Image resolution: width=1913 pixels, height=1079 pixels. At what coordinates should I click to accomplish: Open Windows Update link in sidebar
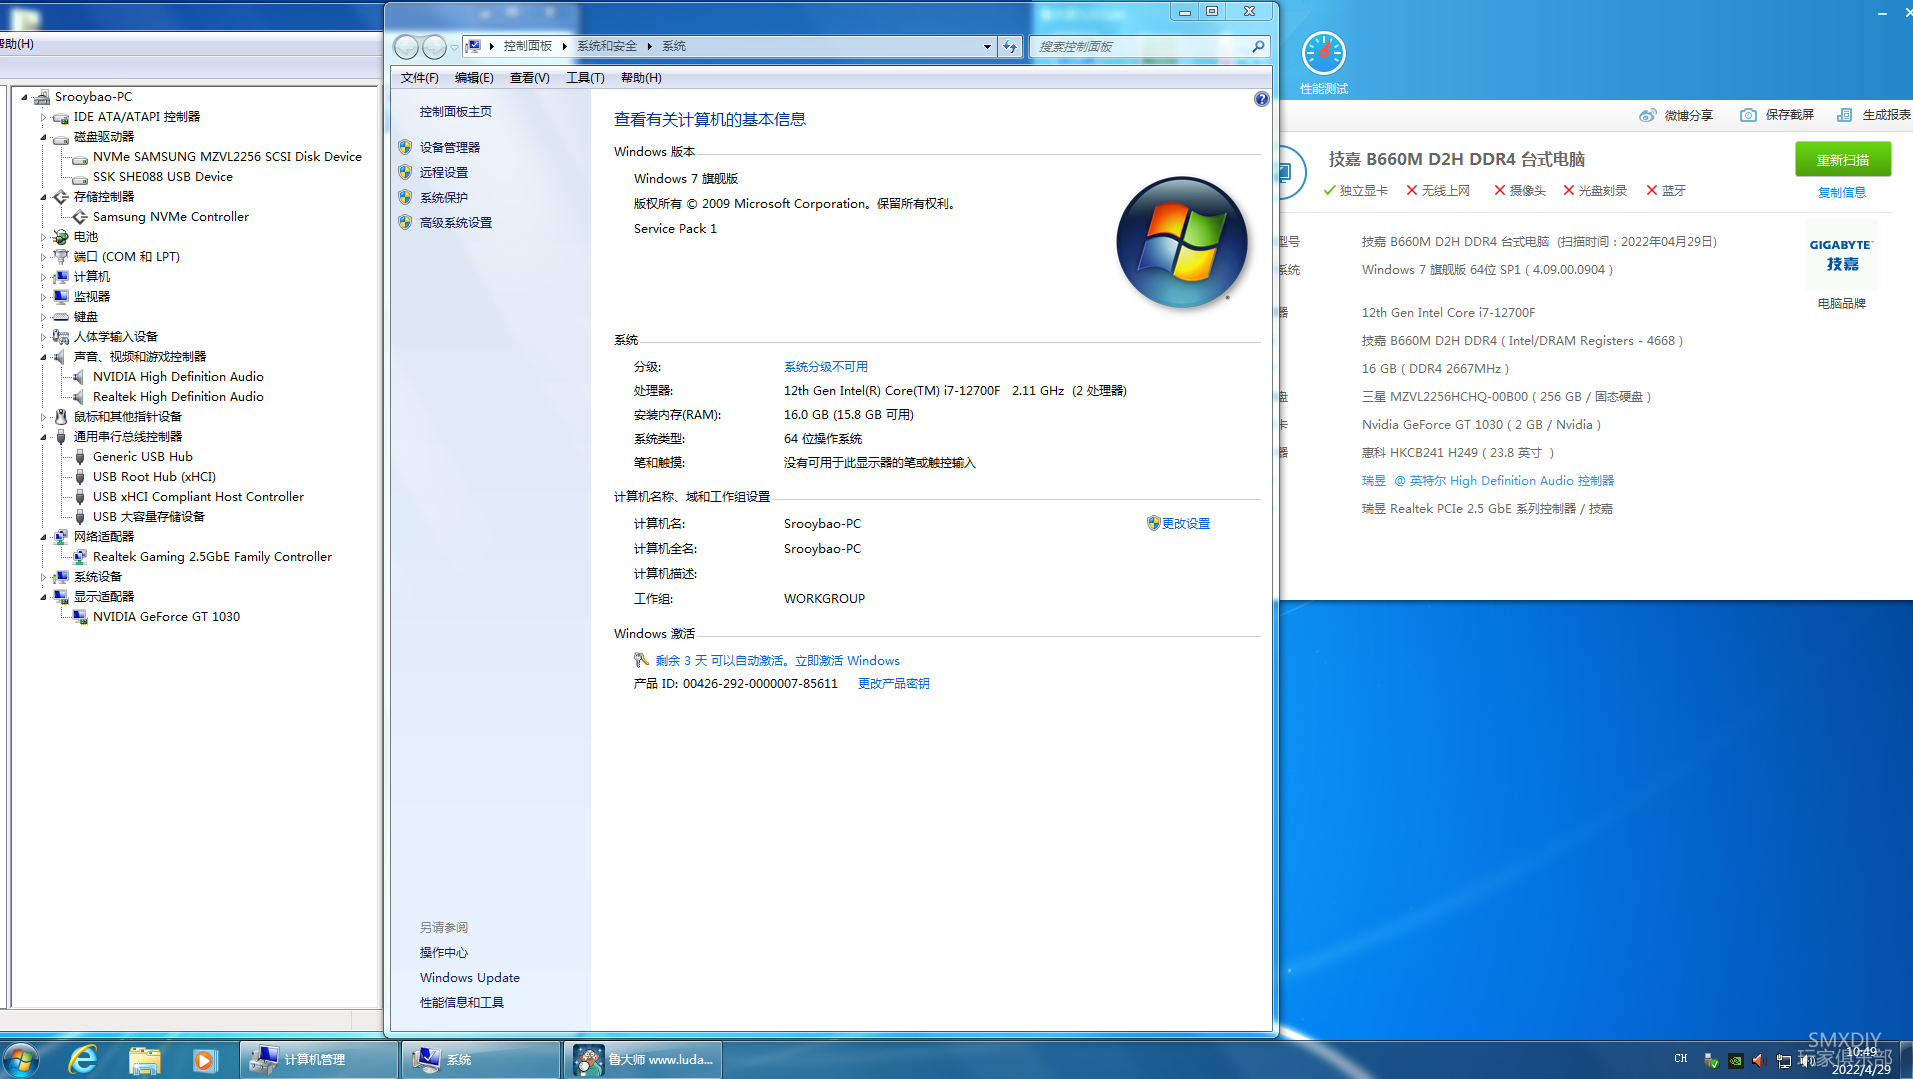point(470,977)
